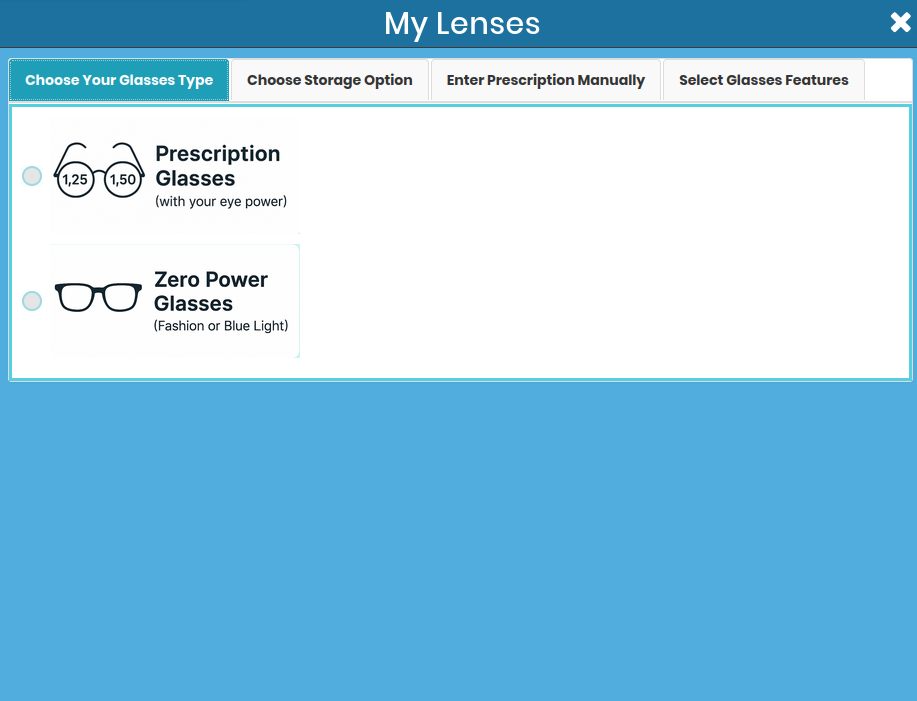Click the round prescription glasses icon

click(x=99, y=172)
